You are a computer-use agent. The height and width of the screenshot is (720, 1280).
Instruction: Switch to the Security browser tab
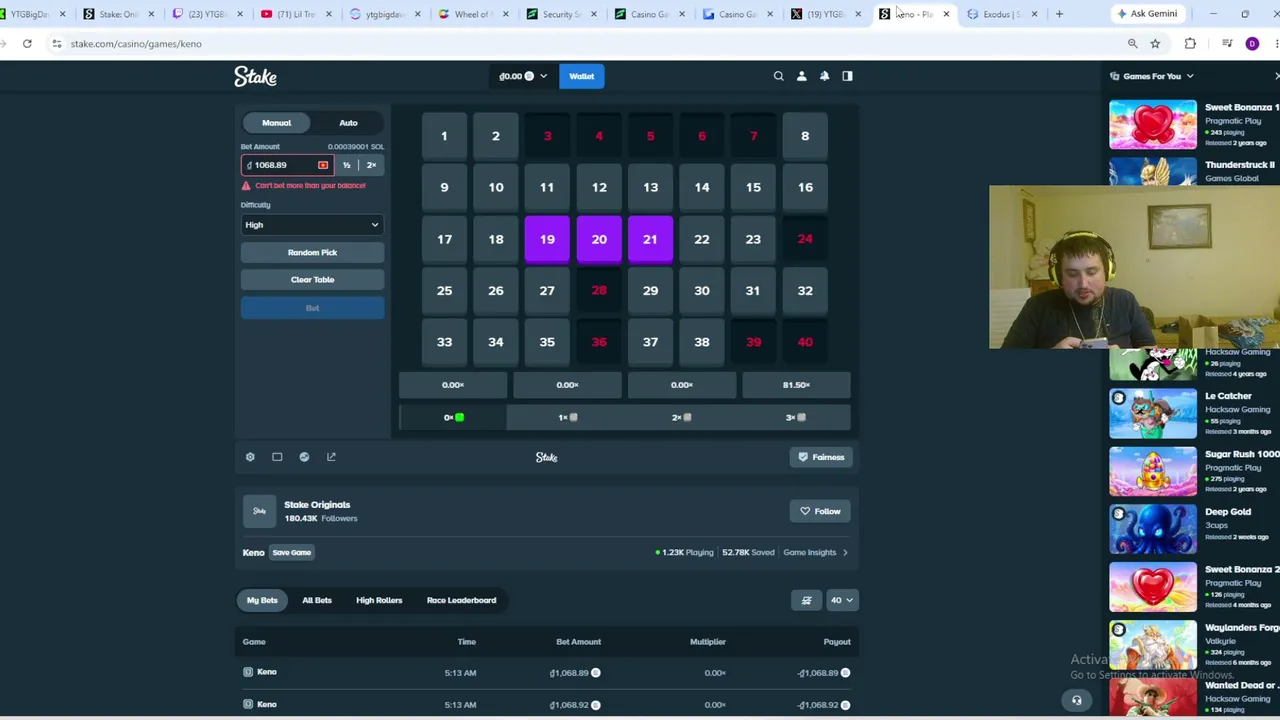click(560, 14)
